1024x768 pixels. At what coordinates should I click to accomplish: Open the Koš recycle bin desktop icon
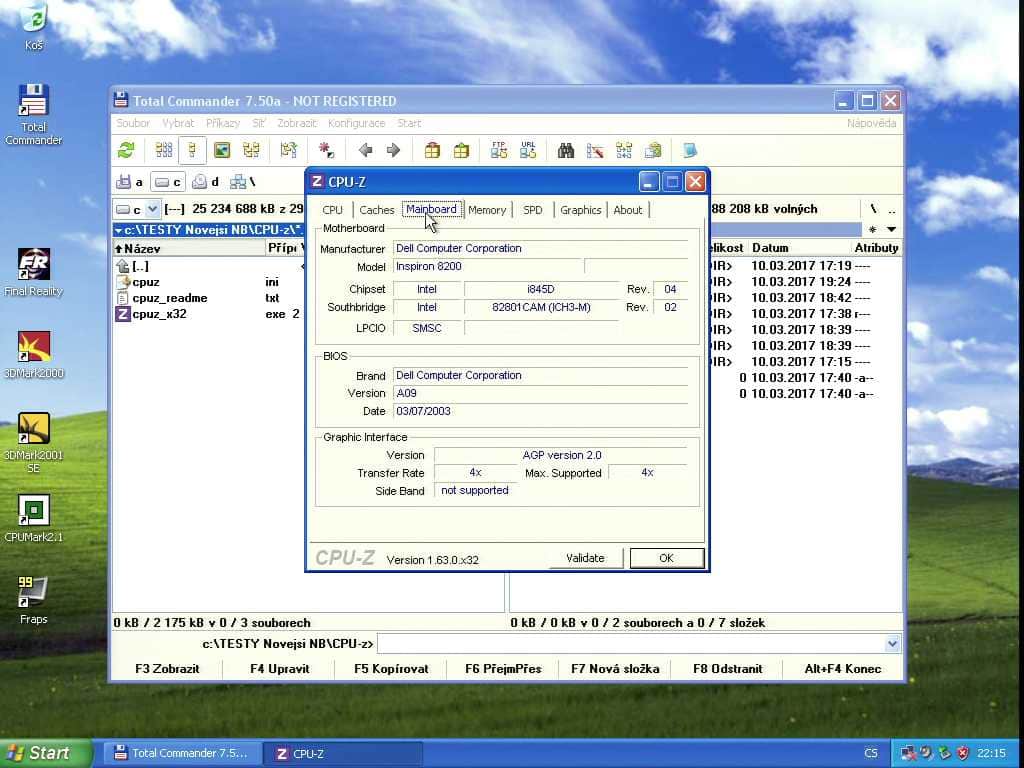pyautogui.click(x=34, y=26)
